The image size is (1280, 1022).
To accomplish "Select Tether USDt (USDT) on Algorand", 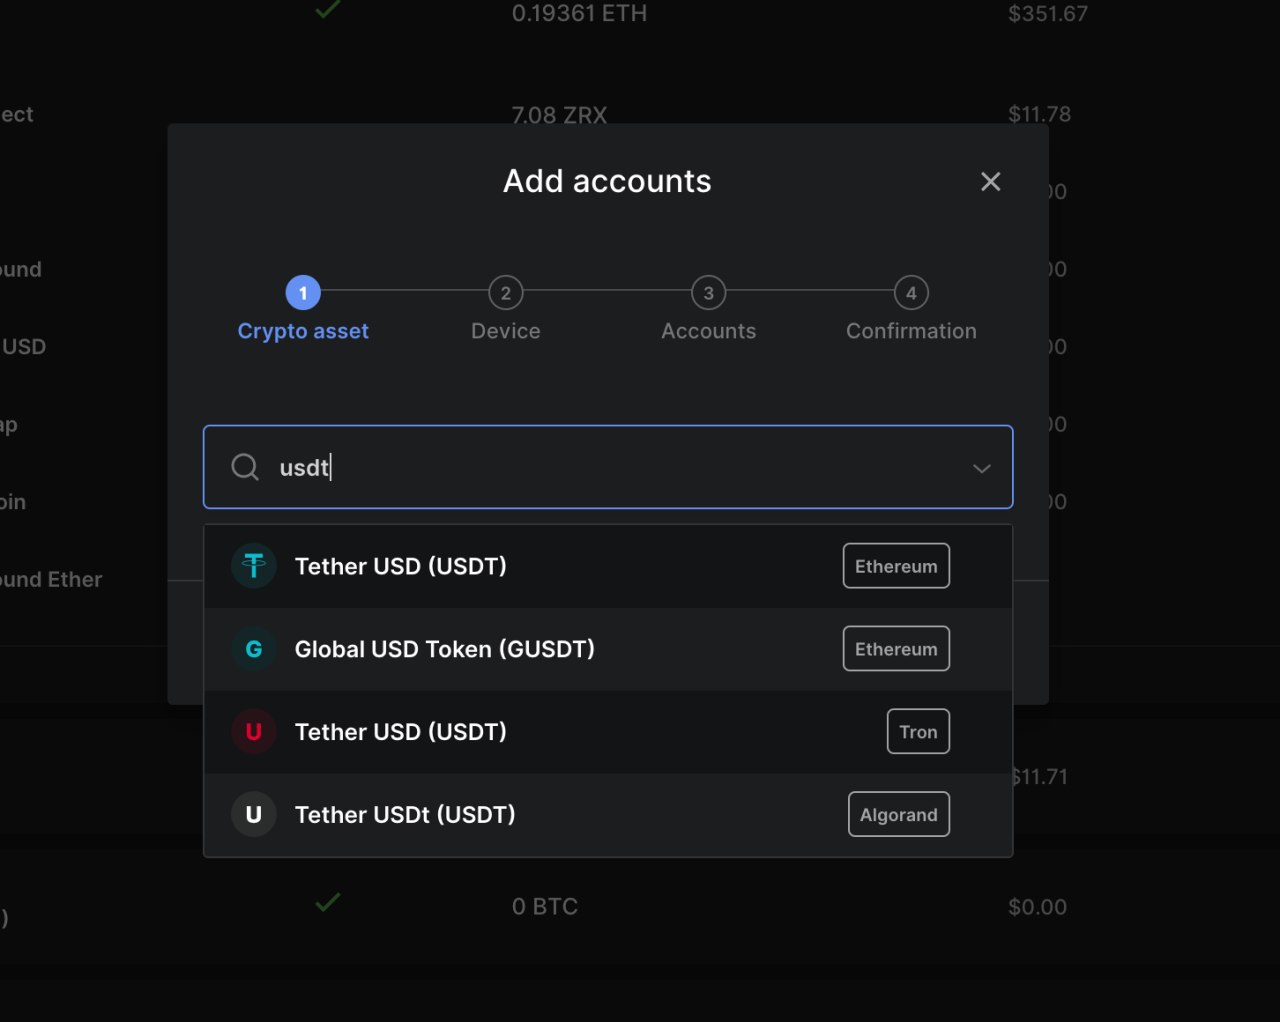I will coord(608,815).
